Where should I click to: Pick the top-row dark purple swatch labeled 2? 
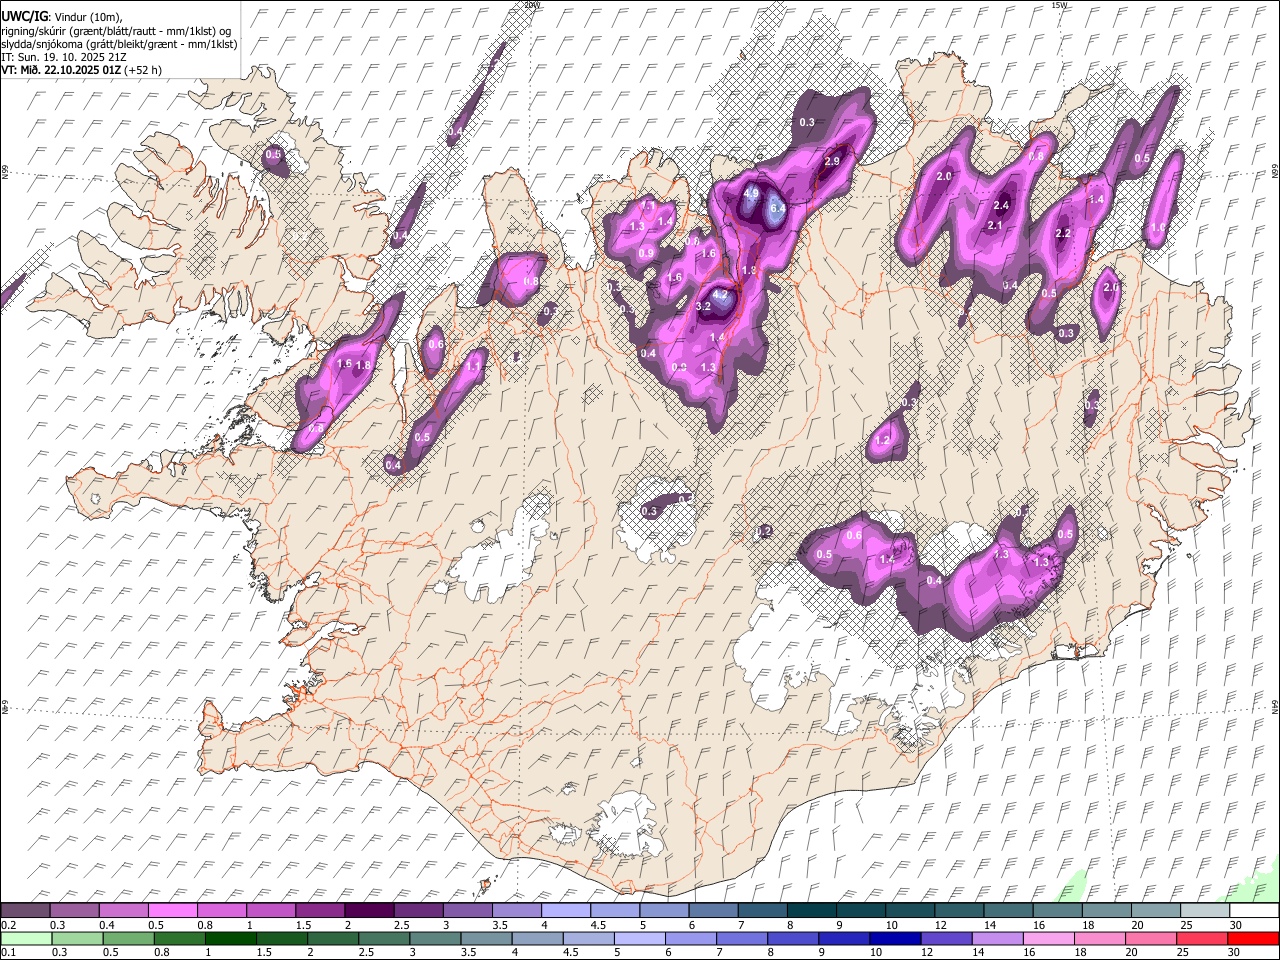(369, 910)
